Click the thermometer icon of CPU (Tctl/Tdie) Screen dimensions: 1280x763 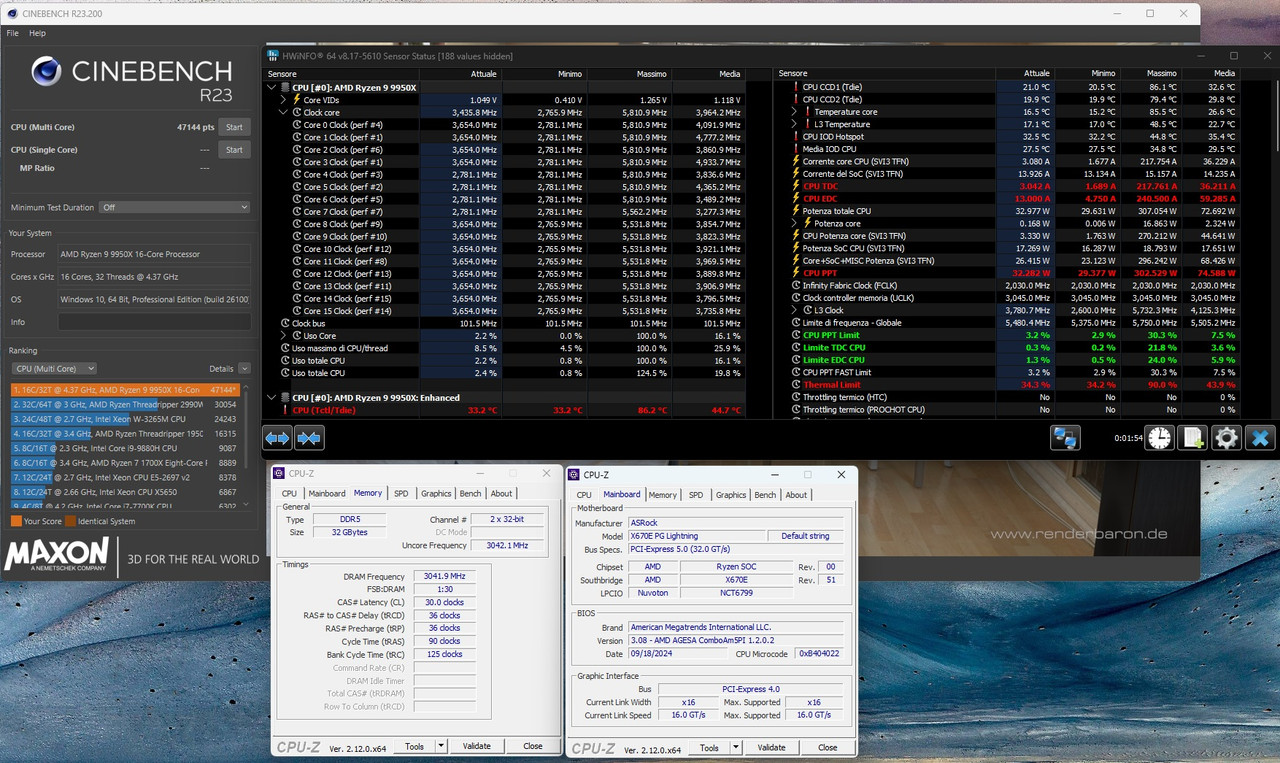[x=285, y=410]
